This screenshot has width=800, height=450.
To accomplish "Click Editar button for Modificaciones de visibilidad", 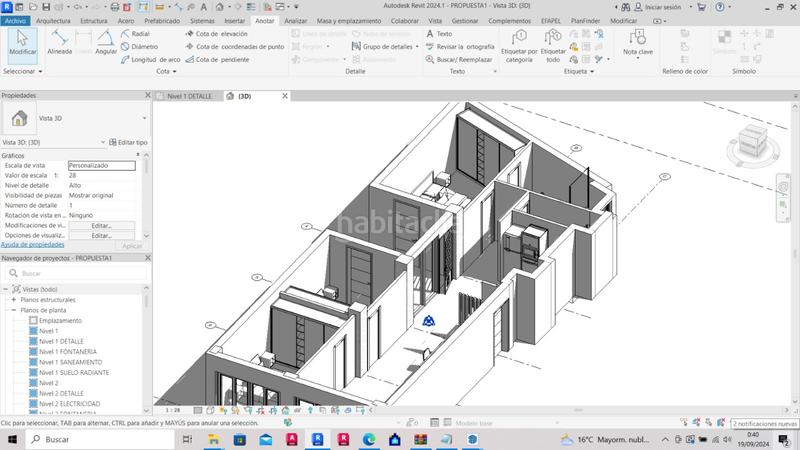I will pos(101,225).
